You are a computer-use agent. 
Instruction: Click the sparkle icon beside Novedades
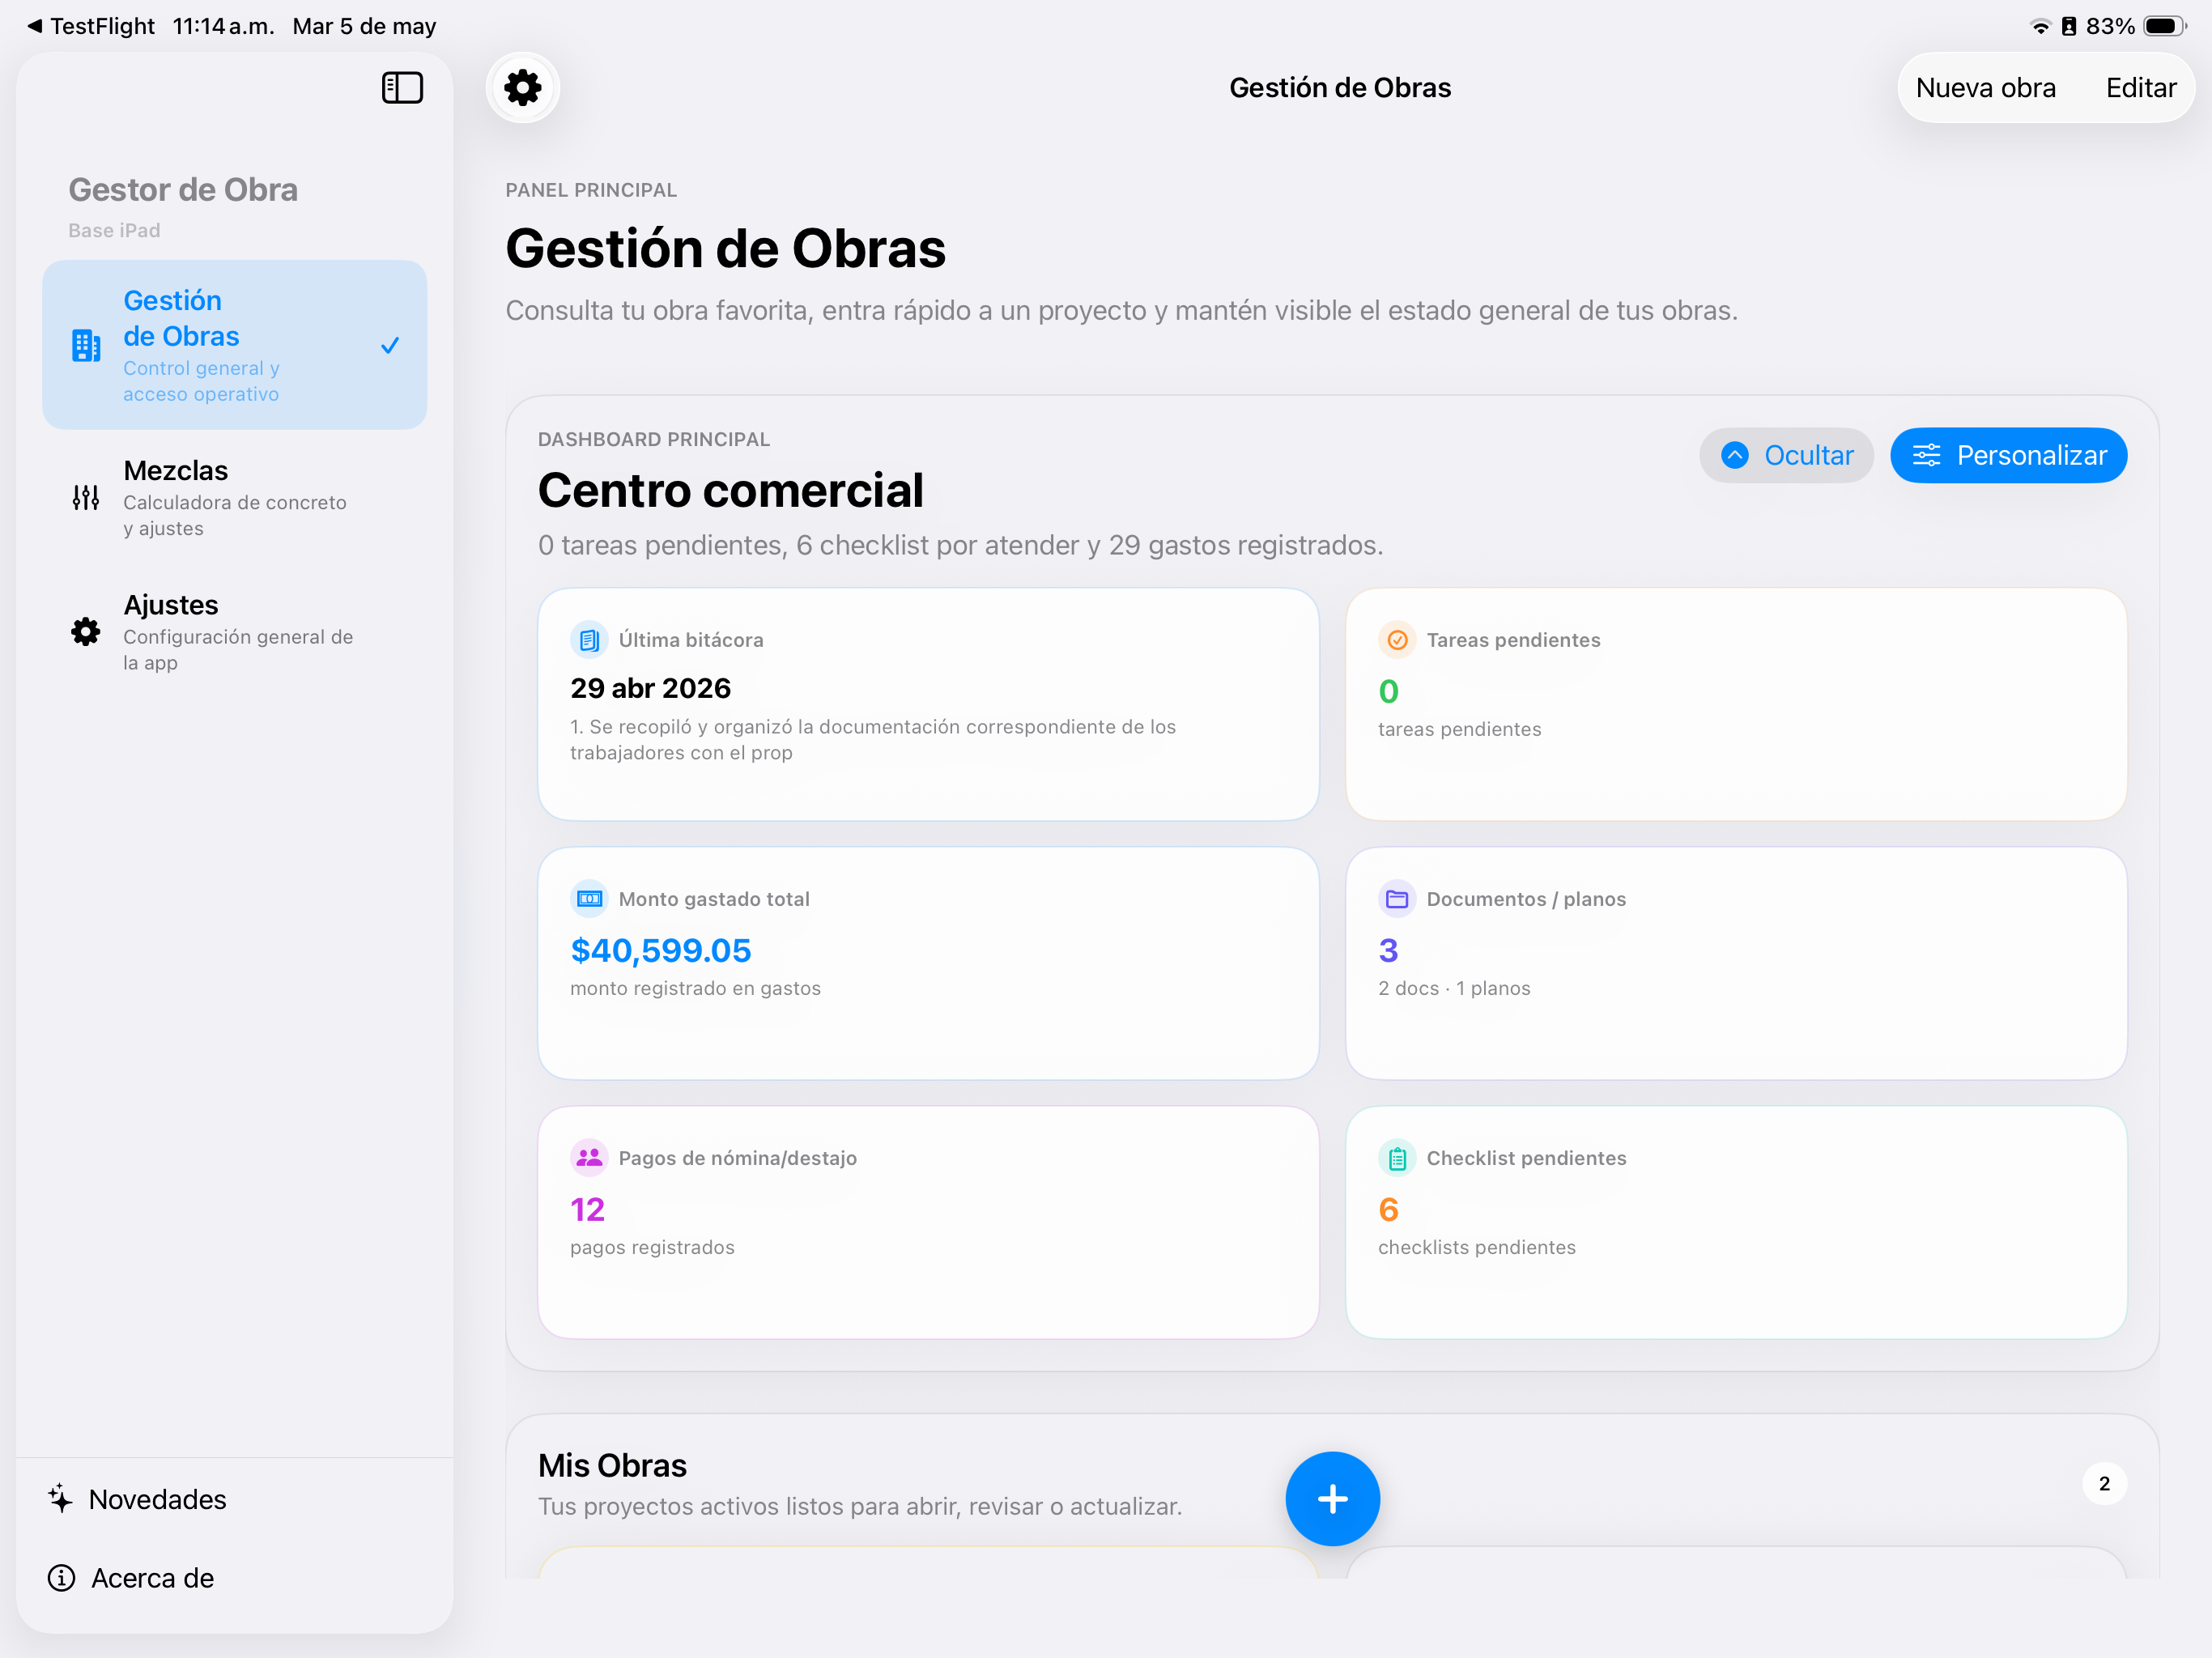[x=60, y=1498]
